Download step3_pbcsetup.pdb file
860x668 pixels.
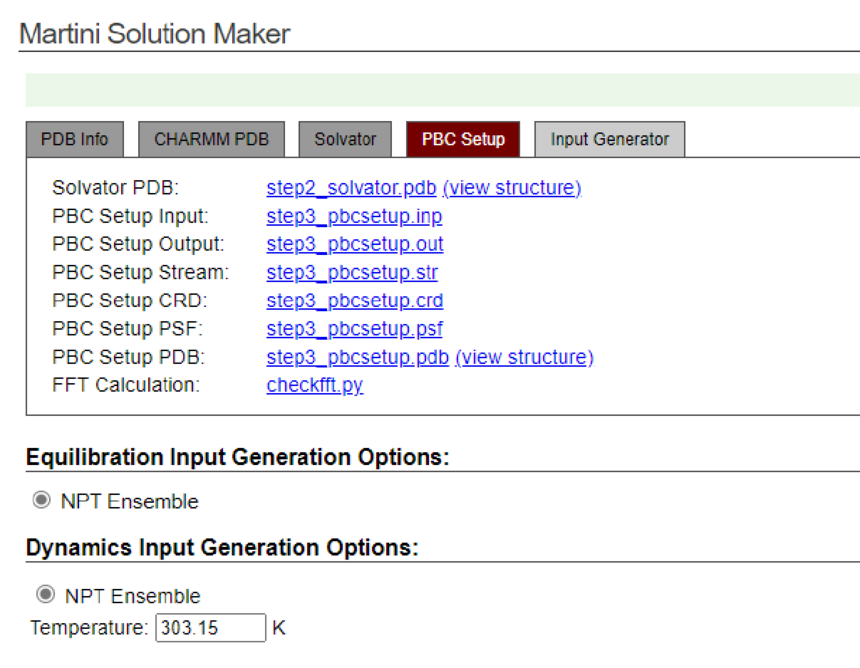(x=357, y=357)
